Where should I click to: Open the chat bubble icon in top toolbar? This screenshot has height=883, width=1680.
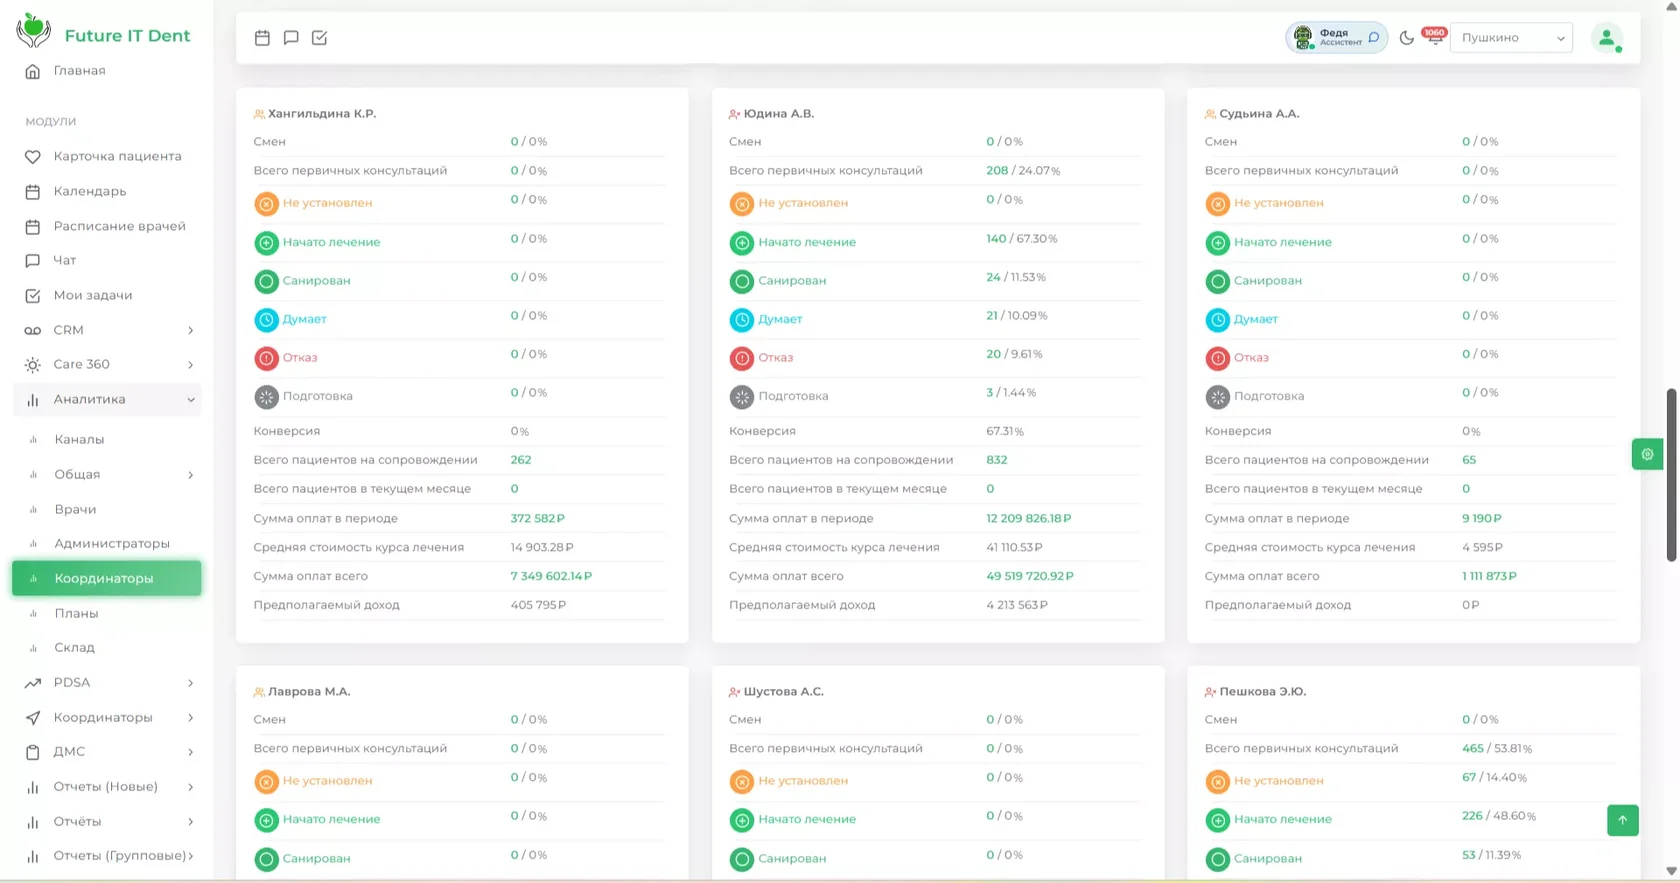291,38
